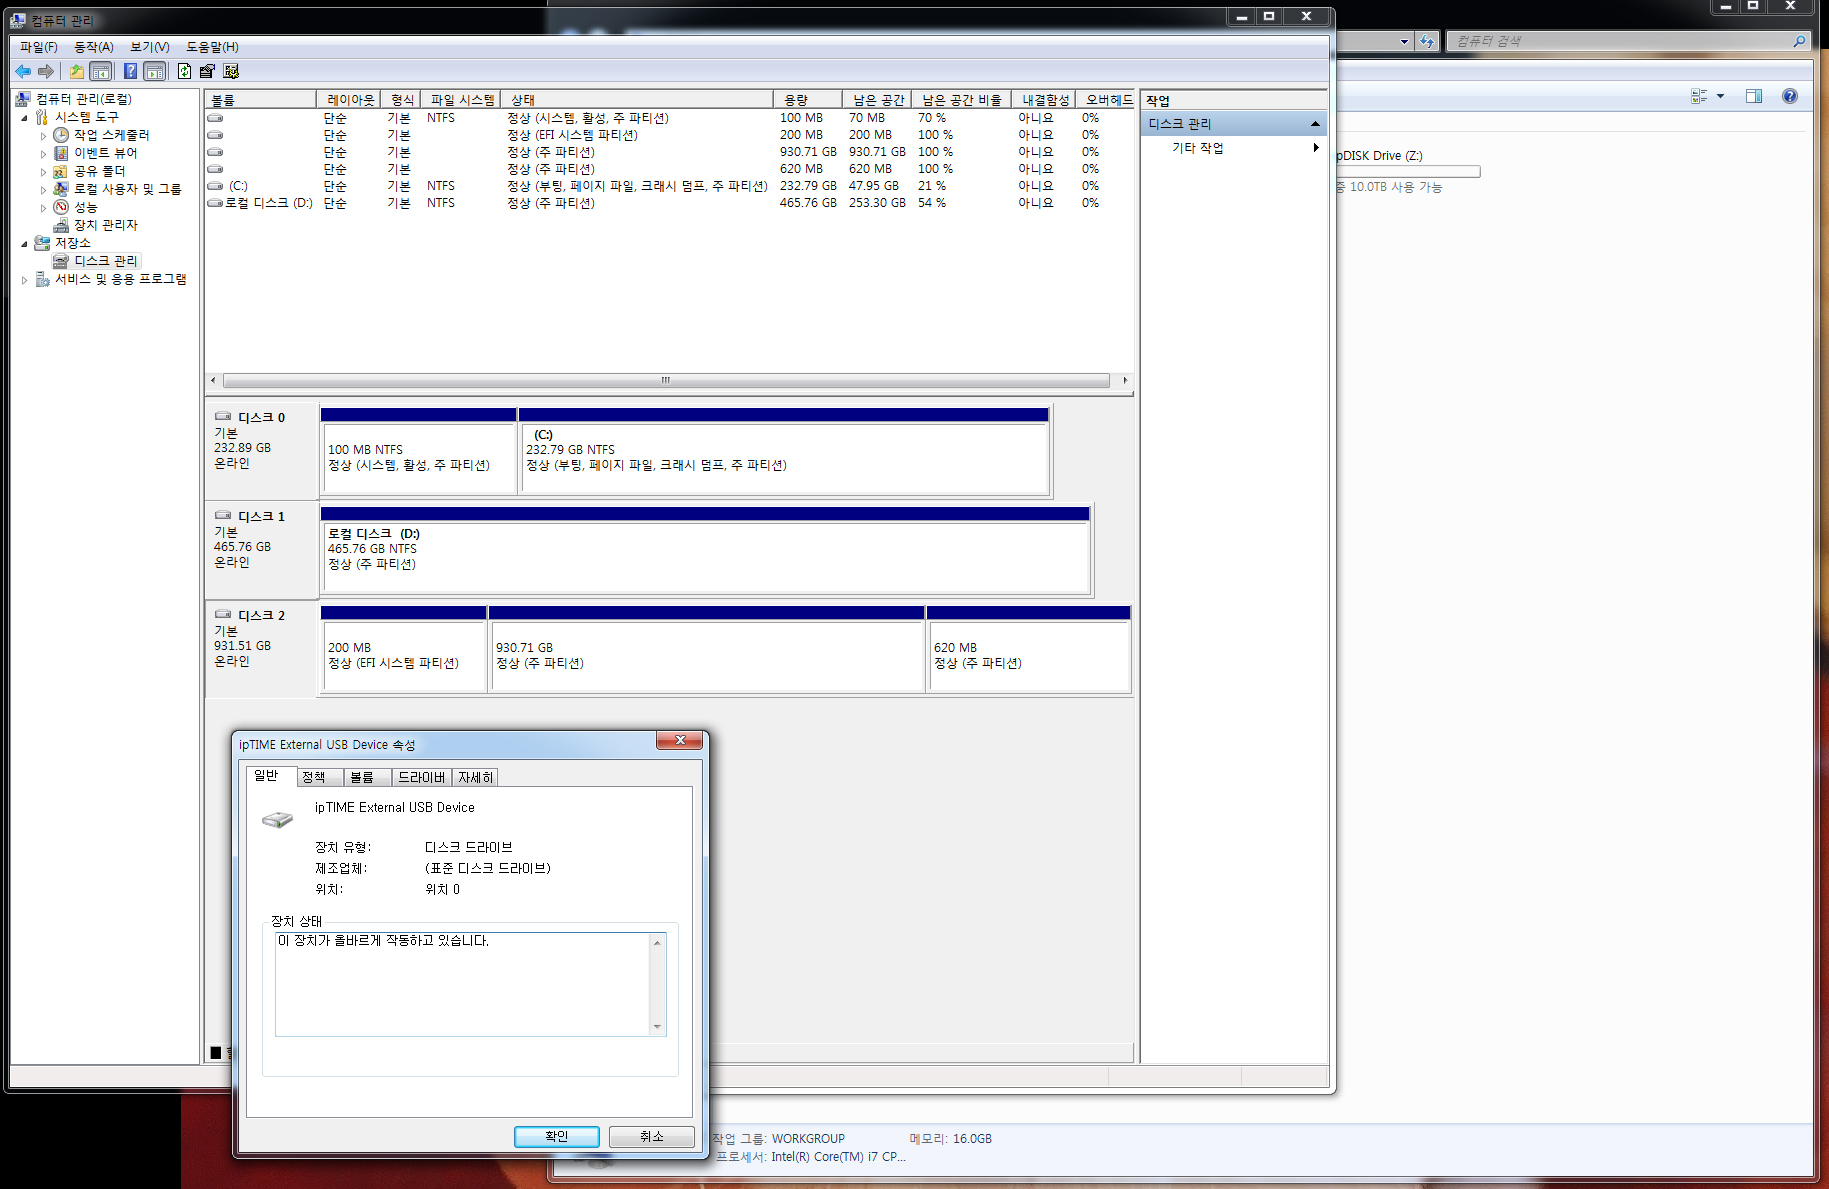Expand Services and Applications node
The width and height of the screenshot is (1829, 1189).
coord(25,280)
